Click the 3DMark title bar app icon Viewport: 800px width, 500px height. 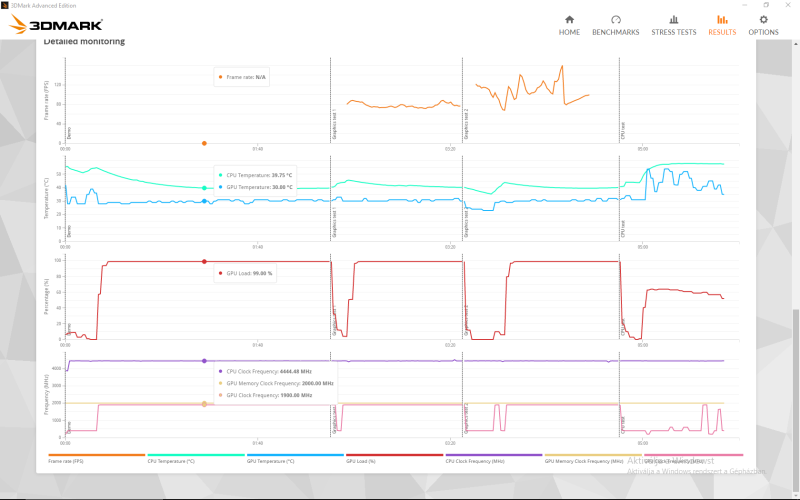coord(5,5)
